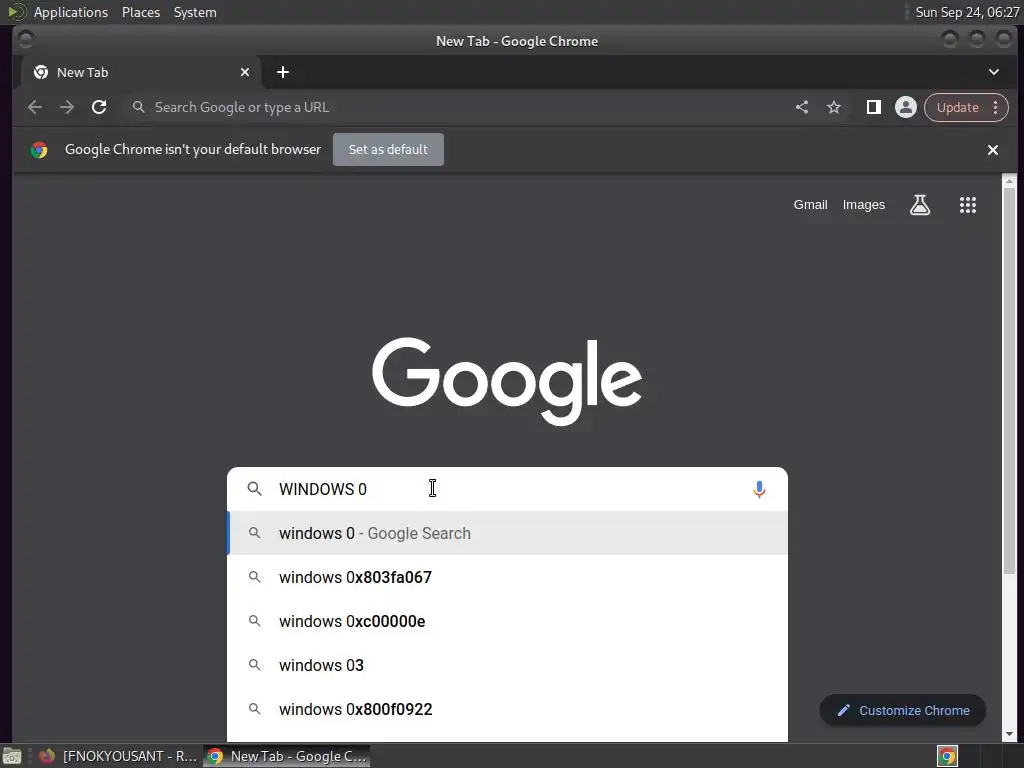Start voice search with microphone icon
Viewport: 1024px width, 768px height.
click(x=759, y=489)
